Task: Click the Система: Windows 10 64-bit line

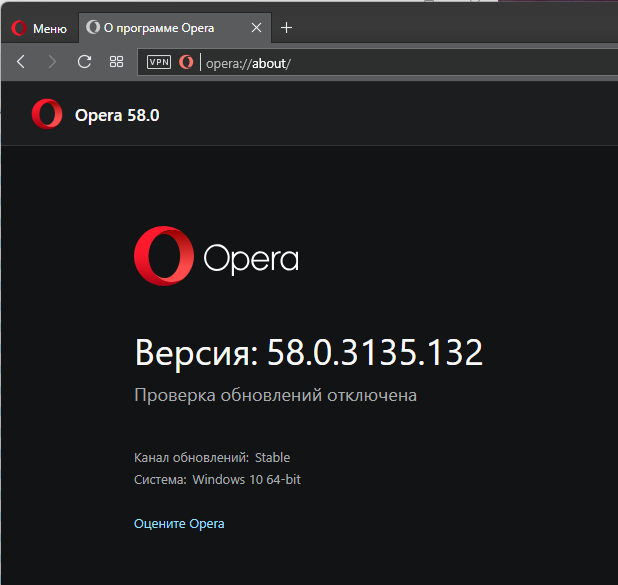Action: pos(217,480)
